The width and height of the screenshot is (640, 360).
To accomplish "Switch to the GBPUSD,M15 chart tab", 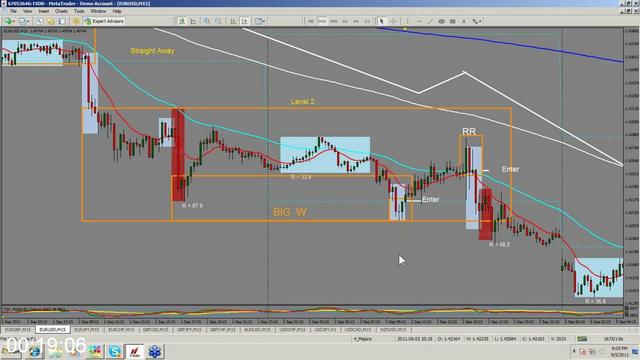I will tap(156, 329).
